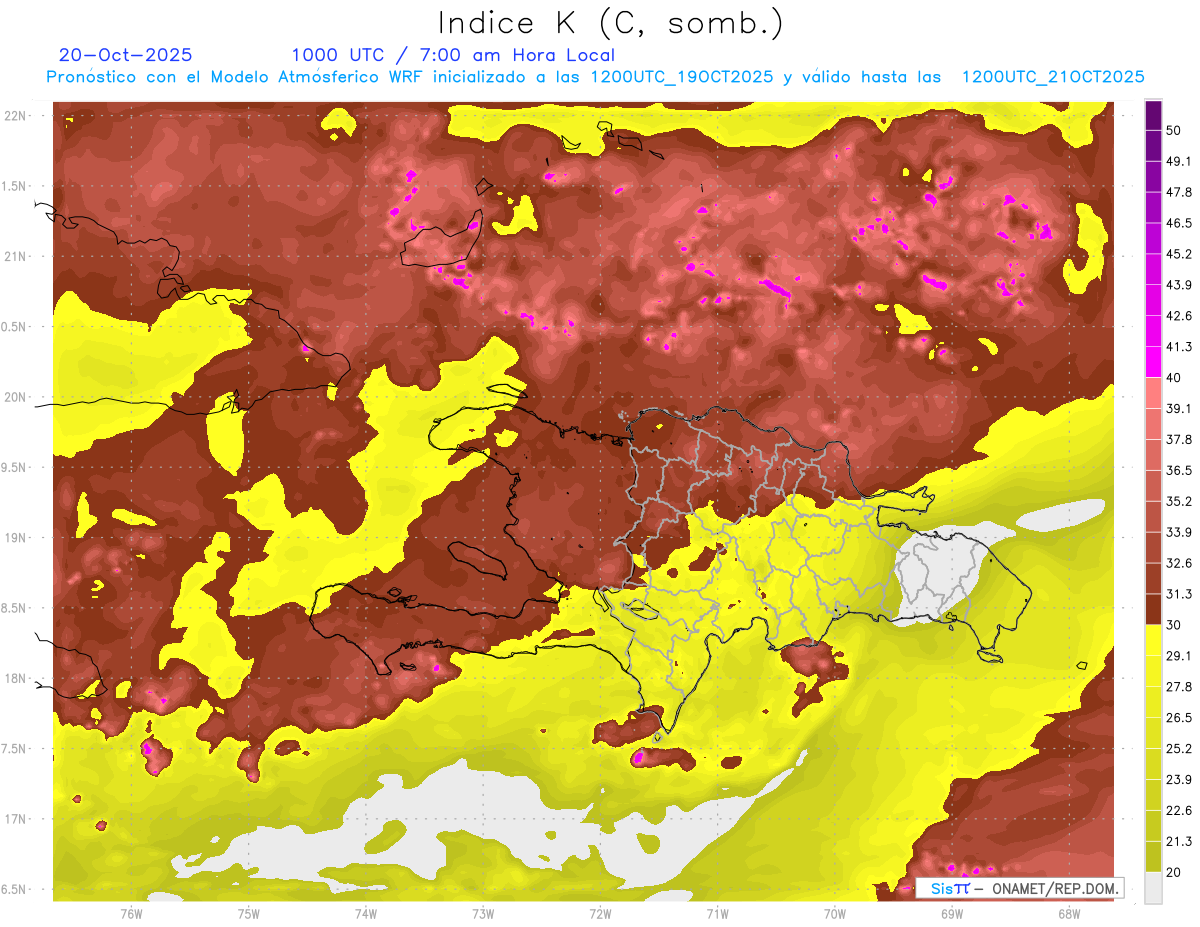Click the dark brown swatch between 30 and 31.3
The height and width of the screenshot is (927, 1200).
click(x=1153, y=609)
